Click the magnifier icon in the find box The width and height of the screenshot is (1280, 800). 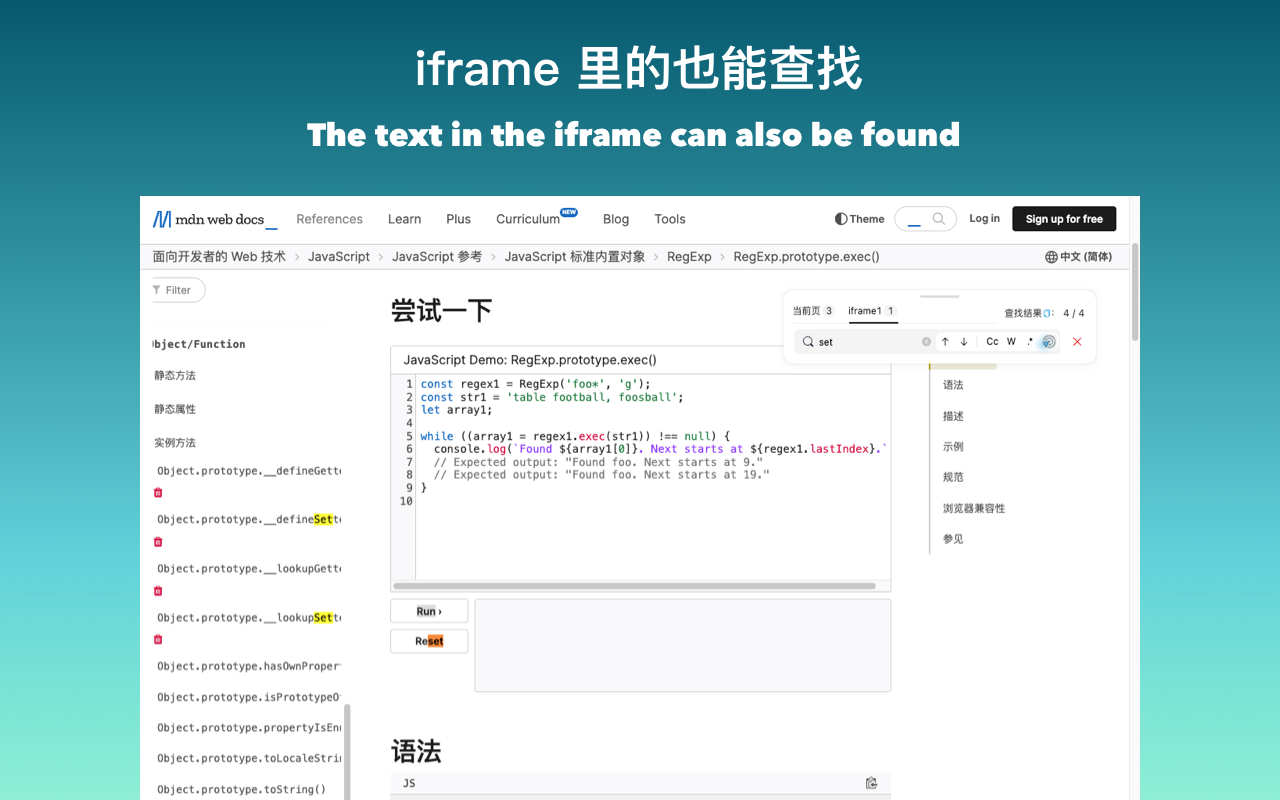coord(808,342)
